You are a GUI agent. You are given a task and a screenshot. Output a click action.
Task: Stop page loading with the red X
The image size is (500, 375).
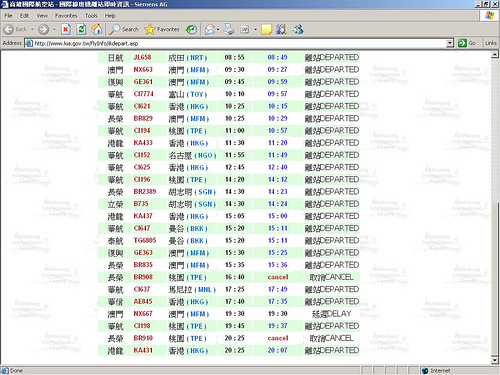[66, 30]
